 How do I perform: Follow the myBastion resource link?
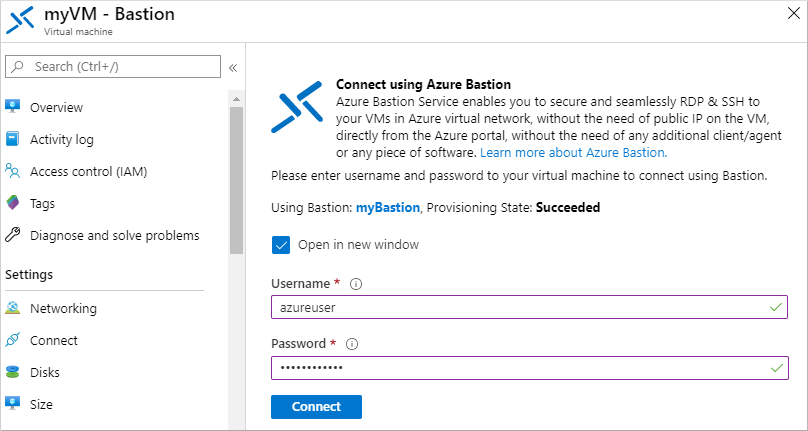click(x=388, y=208)
